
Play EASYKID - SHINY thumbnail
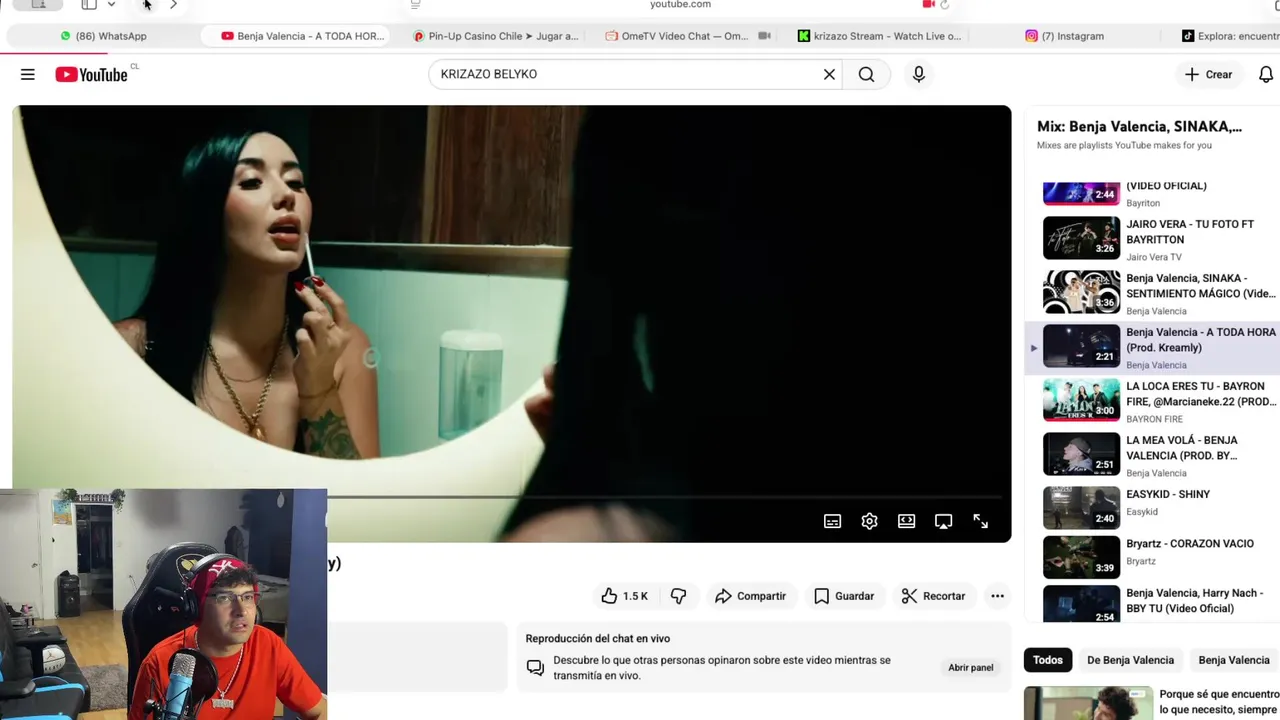point(1082,508)
